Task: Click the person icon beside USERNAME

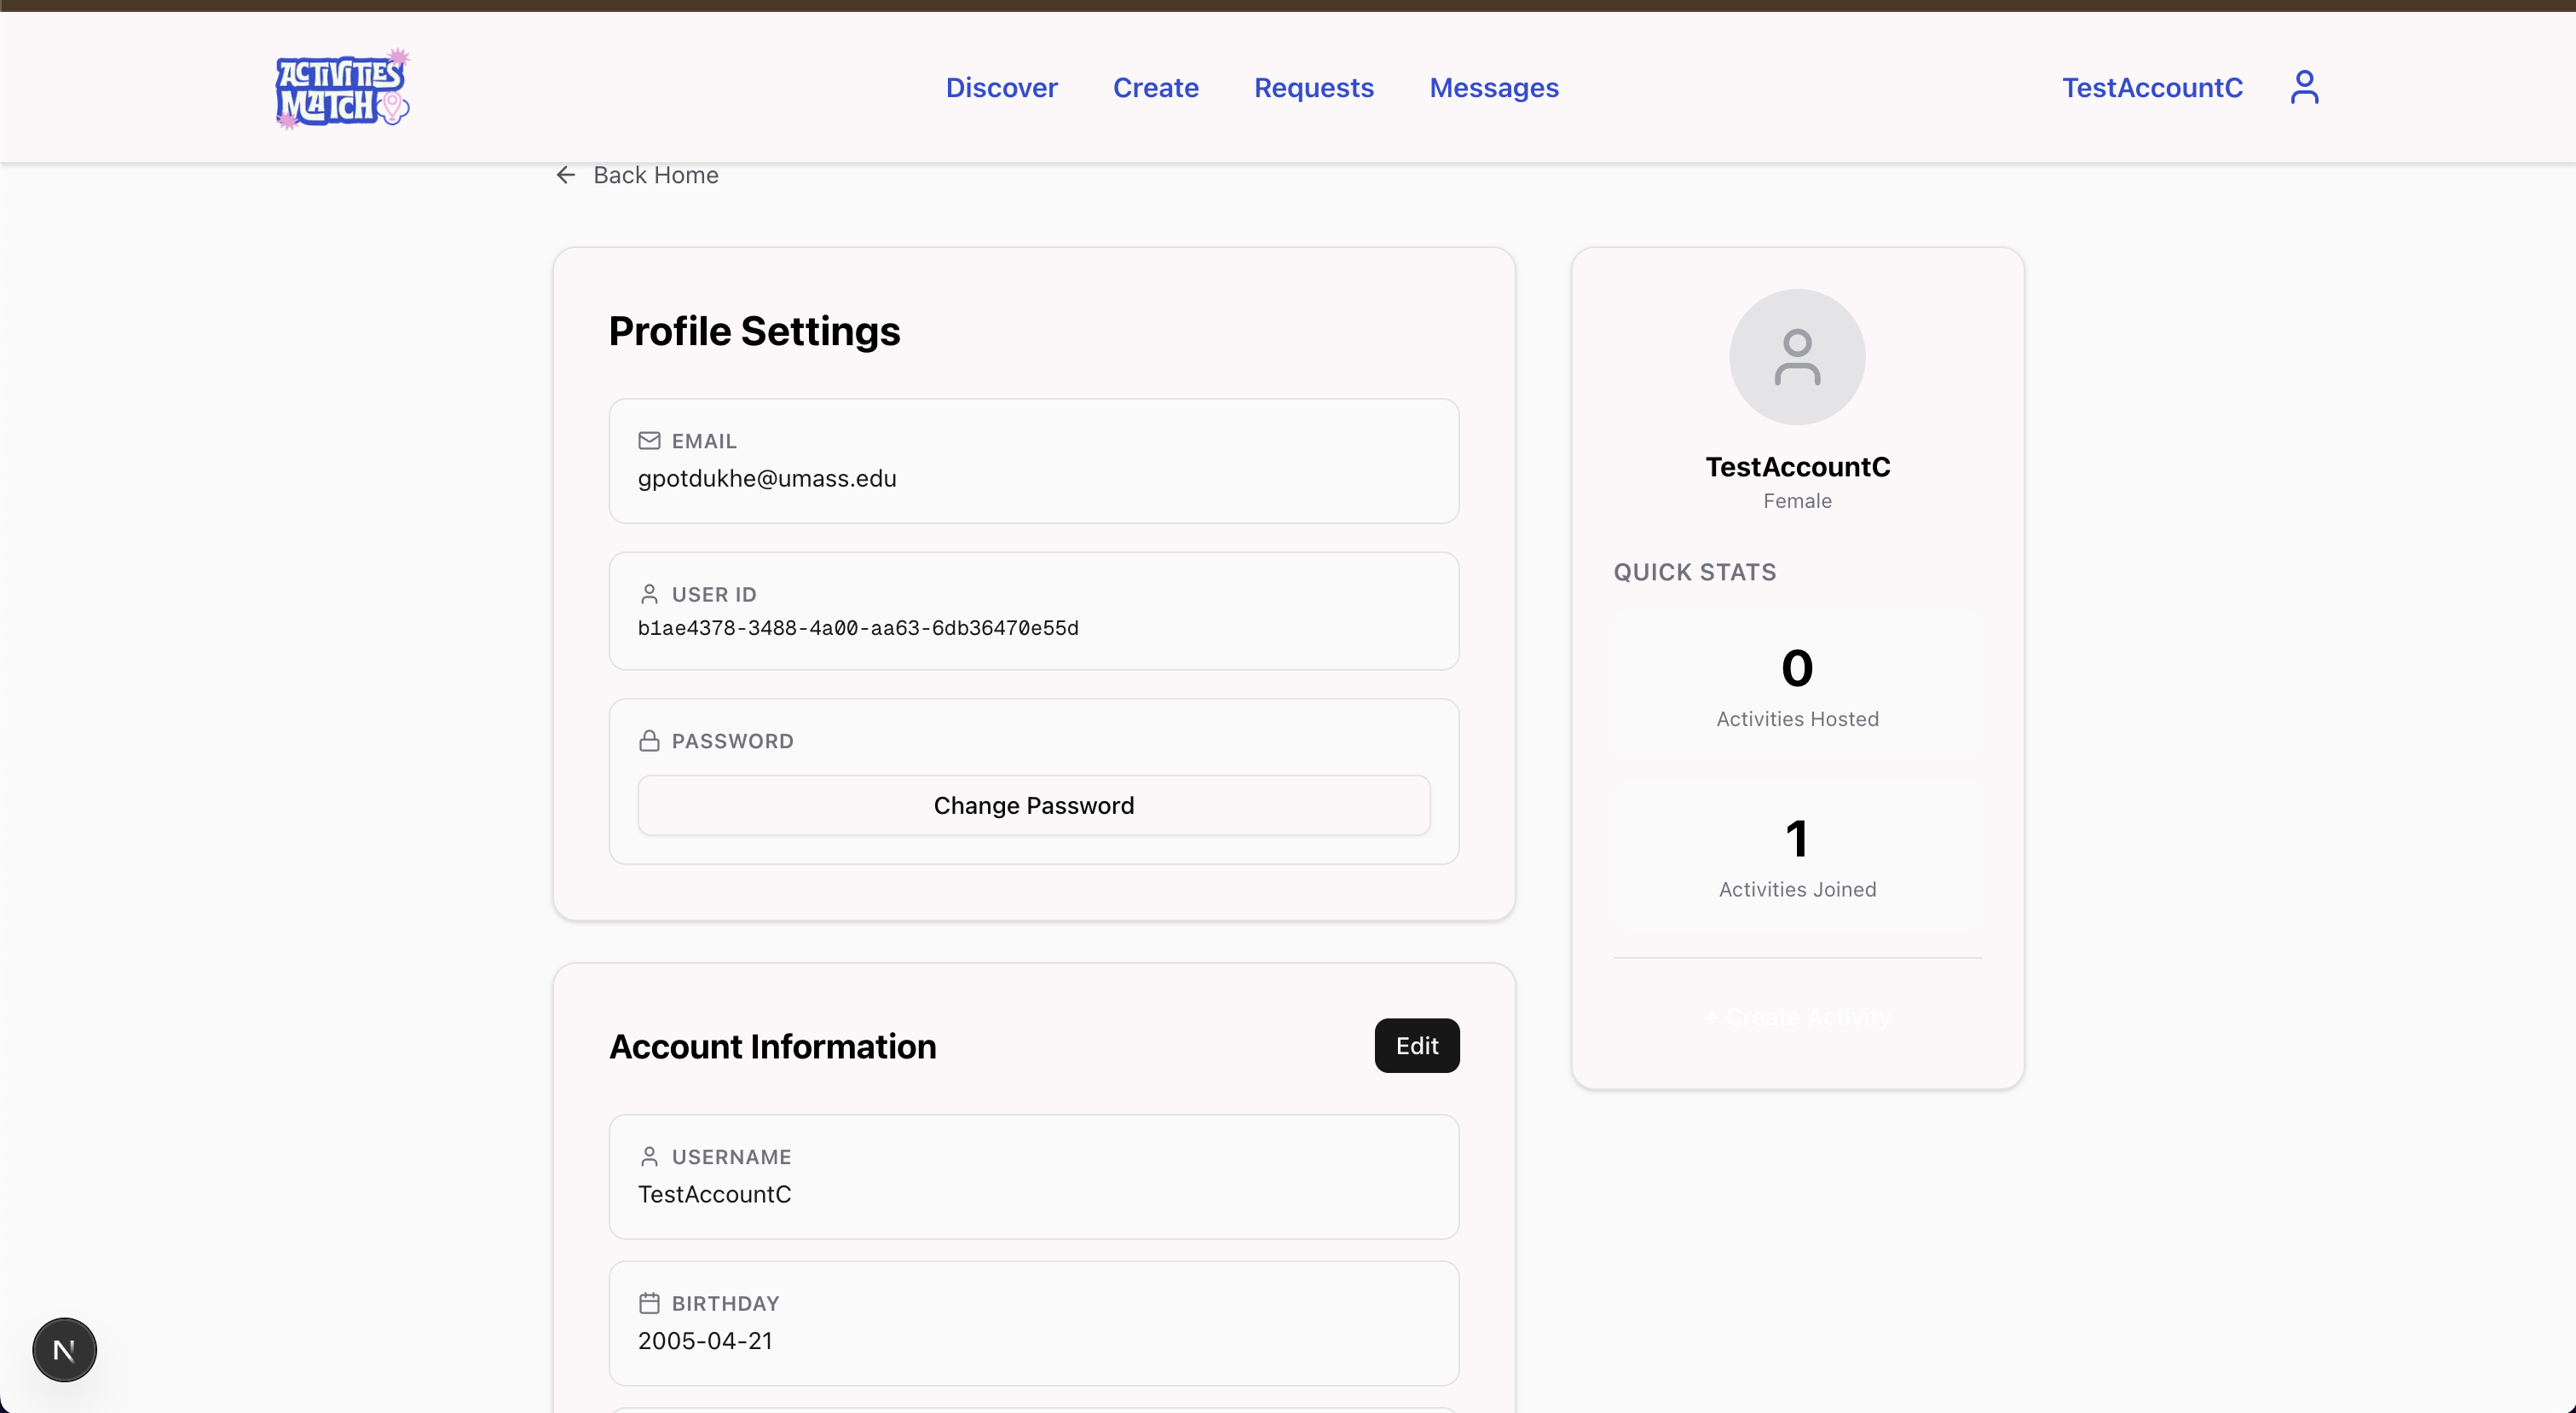Action: [x=649, y=1157]
